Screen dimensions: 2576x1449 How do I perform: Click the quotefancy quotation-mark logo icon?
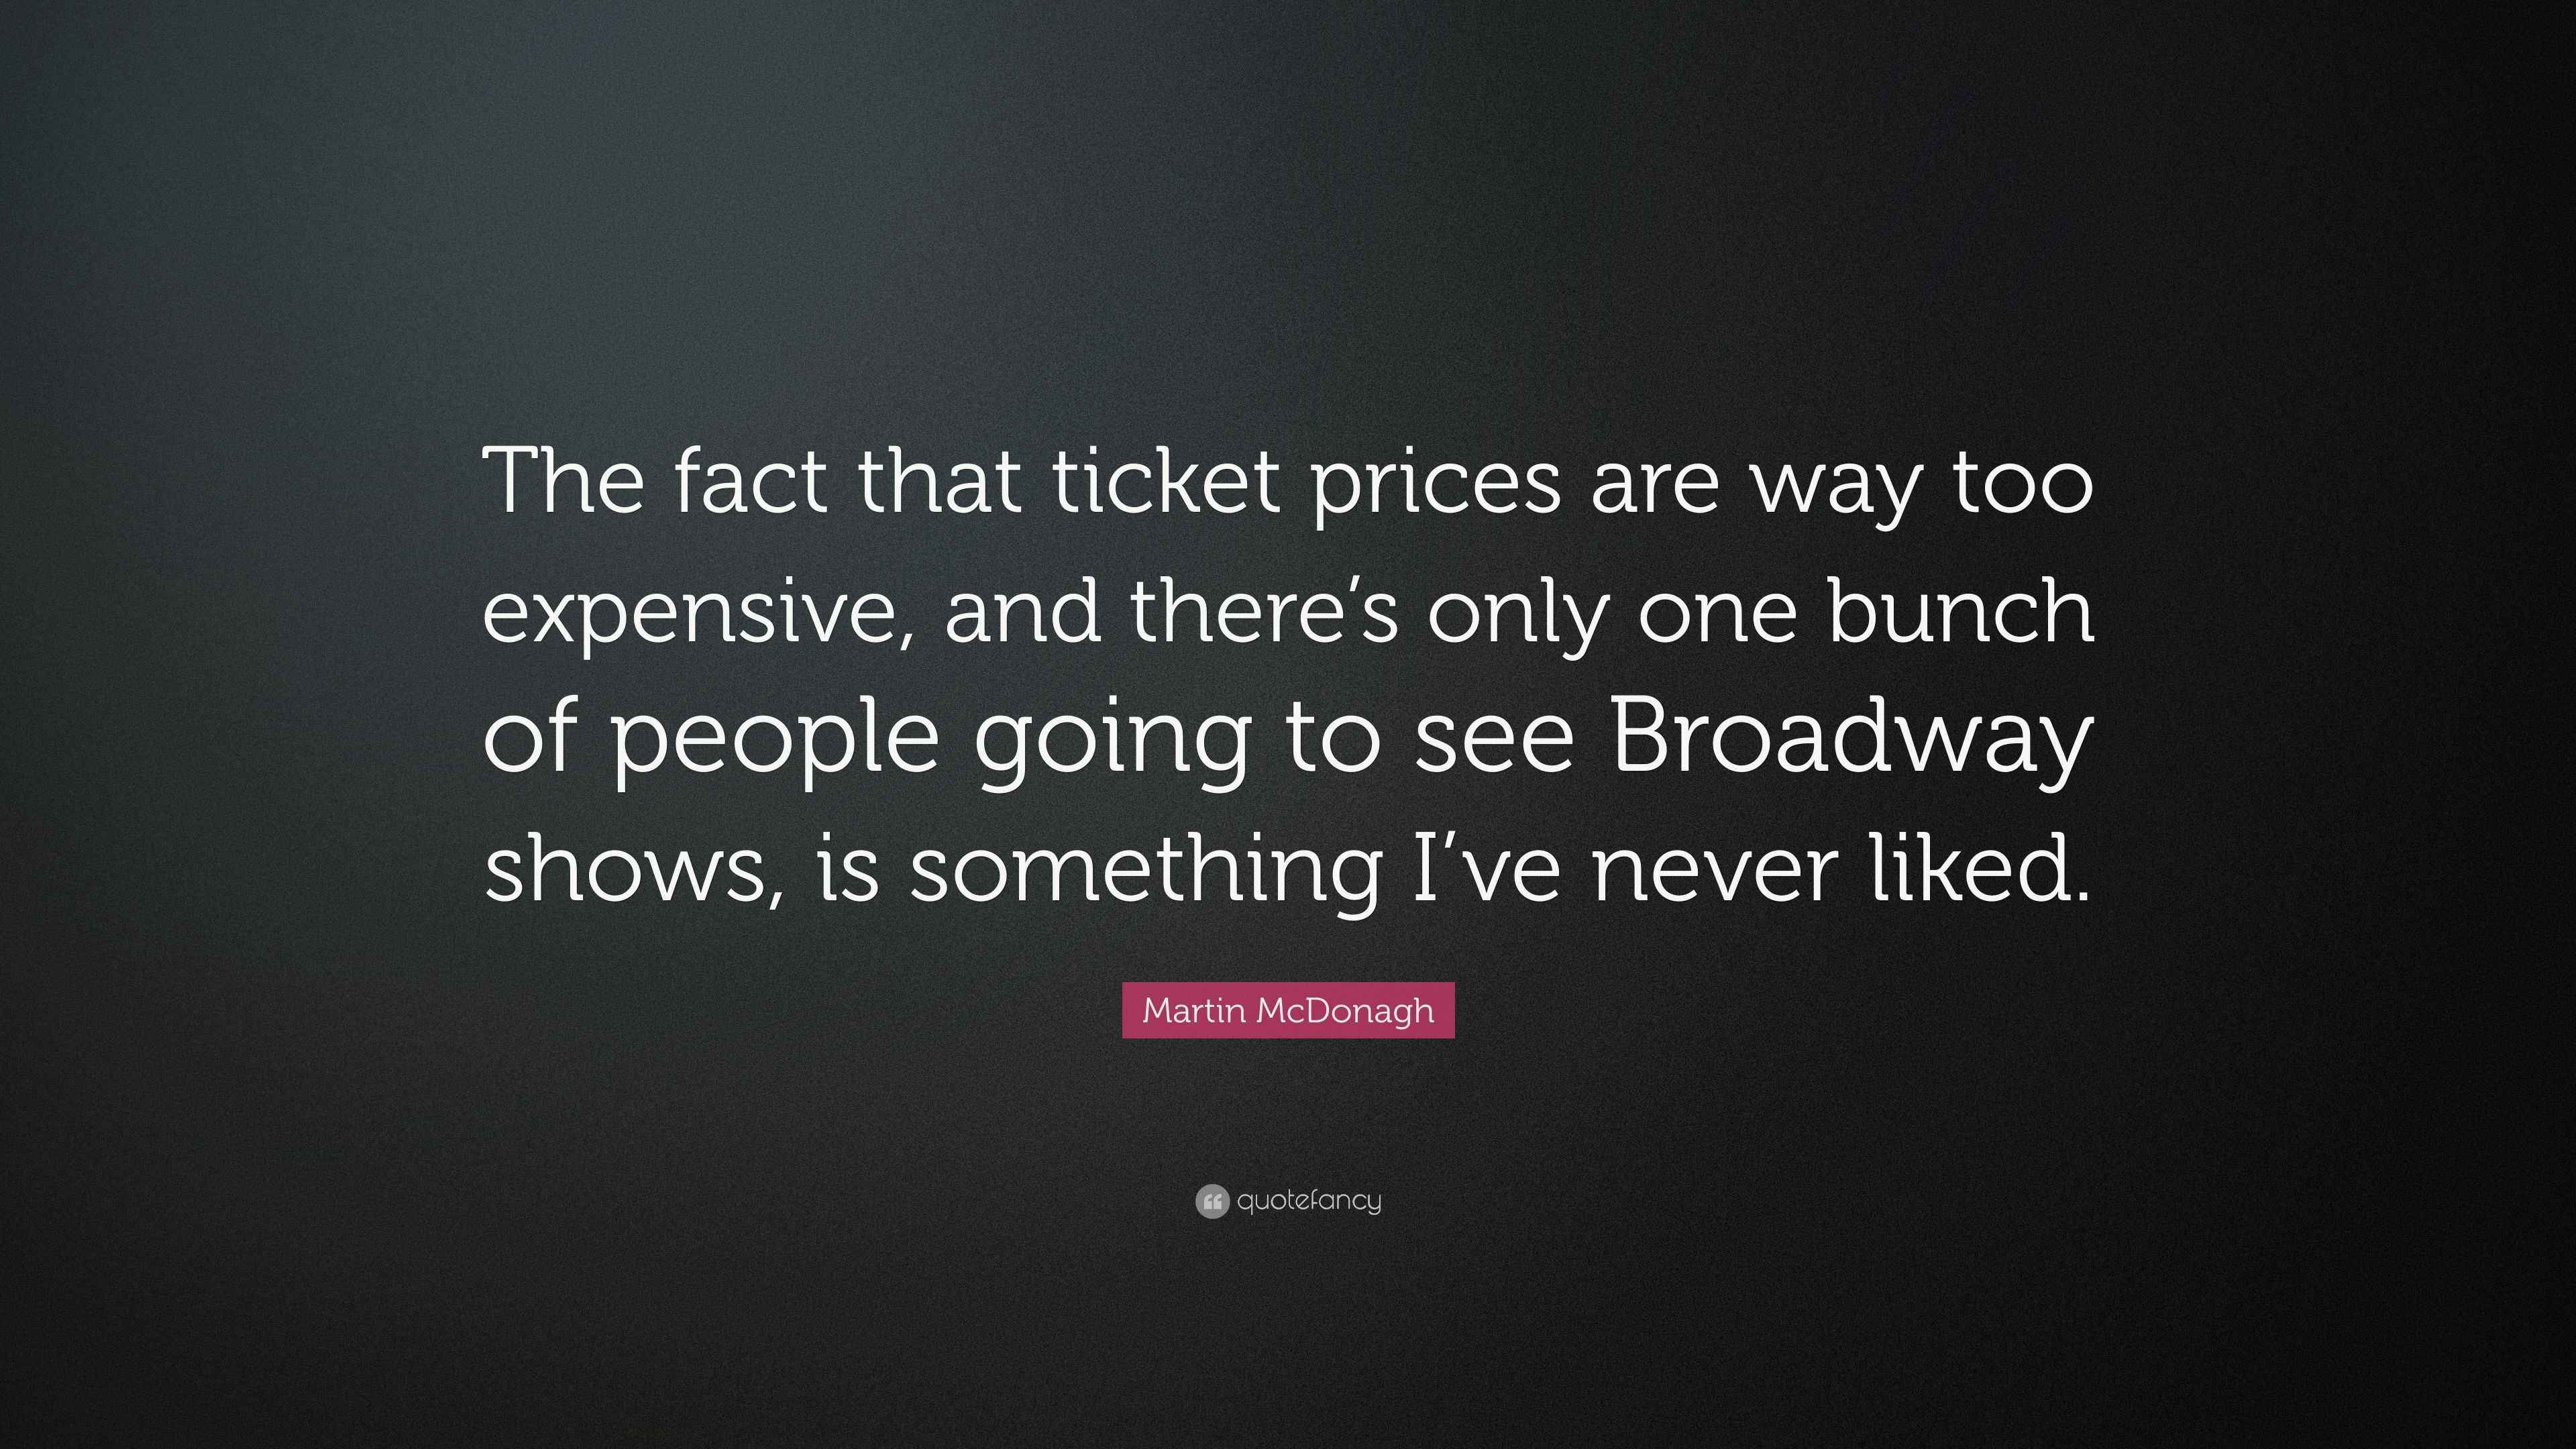coord(1211,1201)
